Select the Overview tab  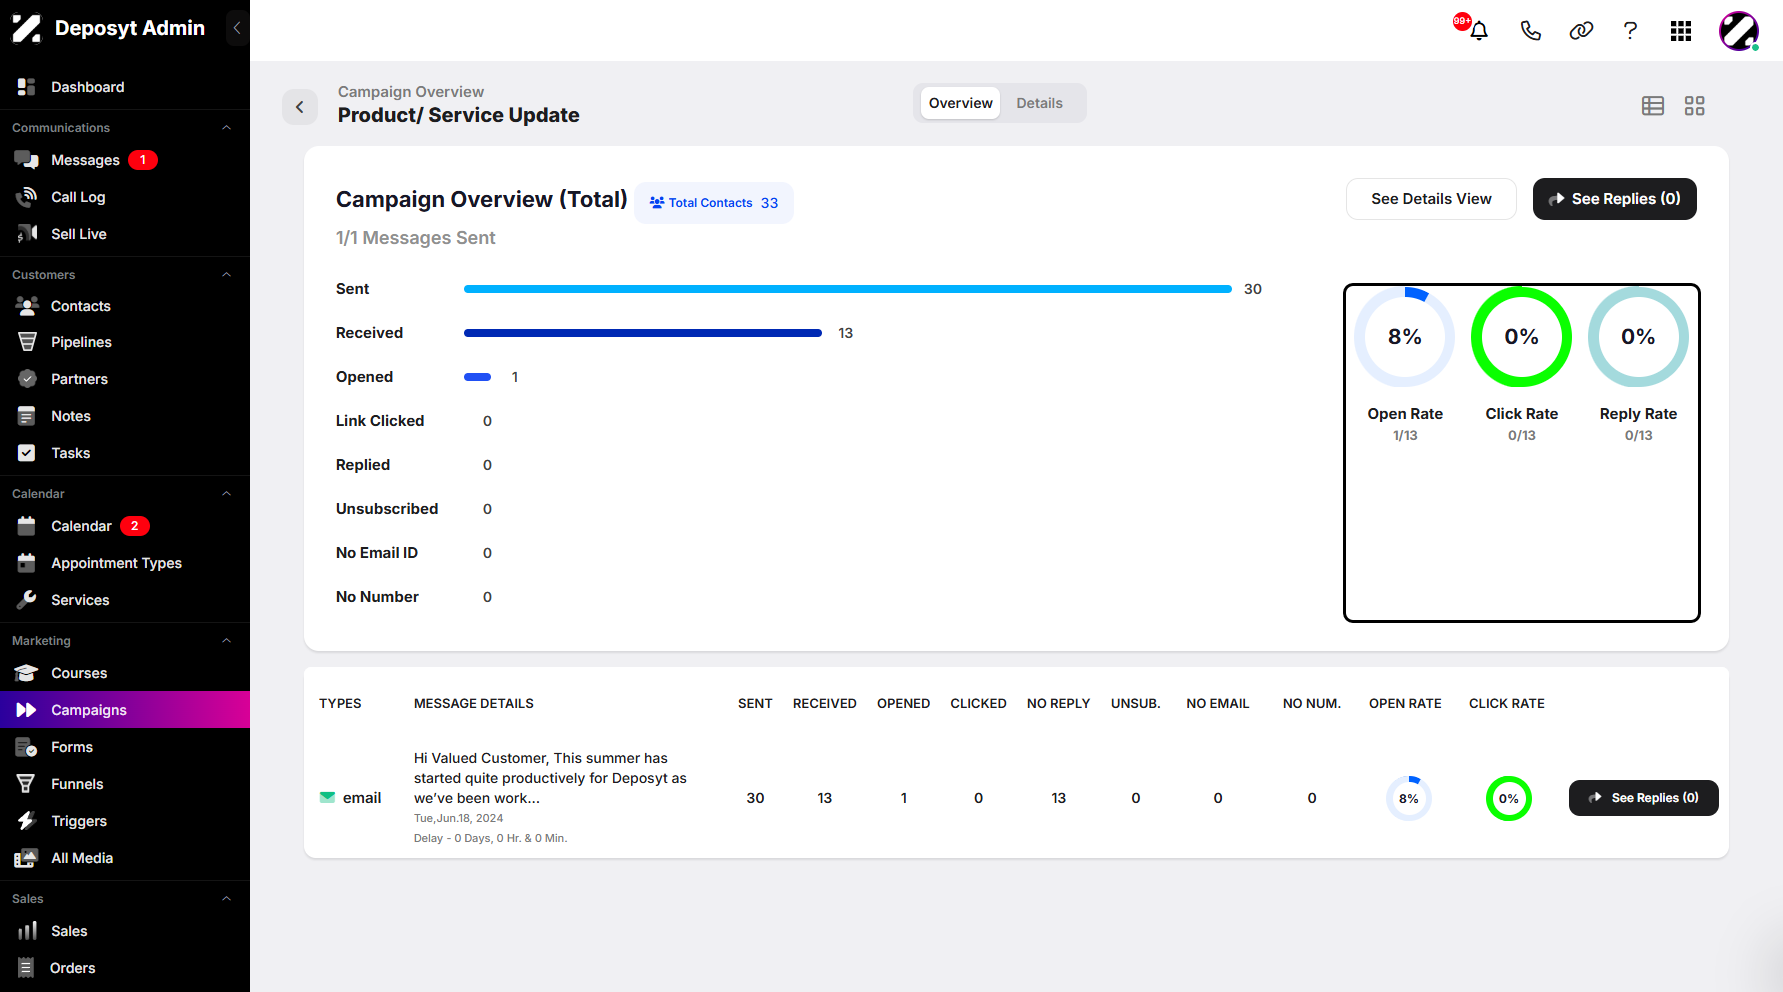[x=960, y=103]
